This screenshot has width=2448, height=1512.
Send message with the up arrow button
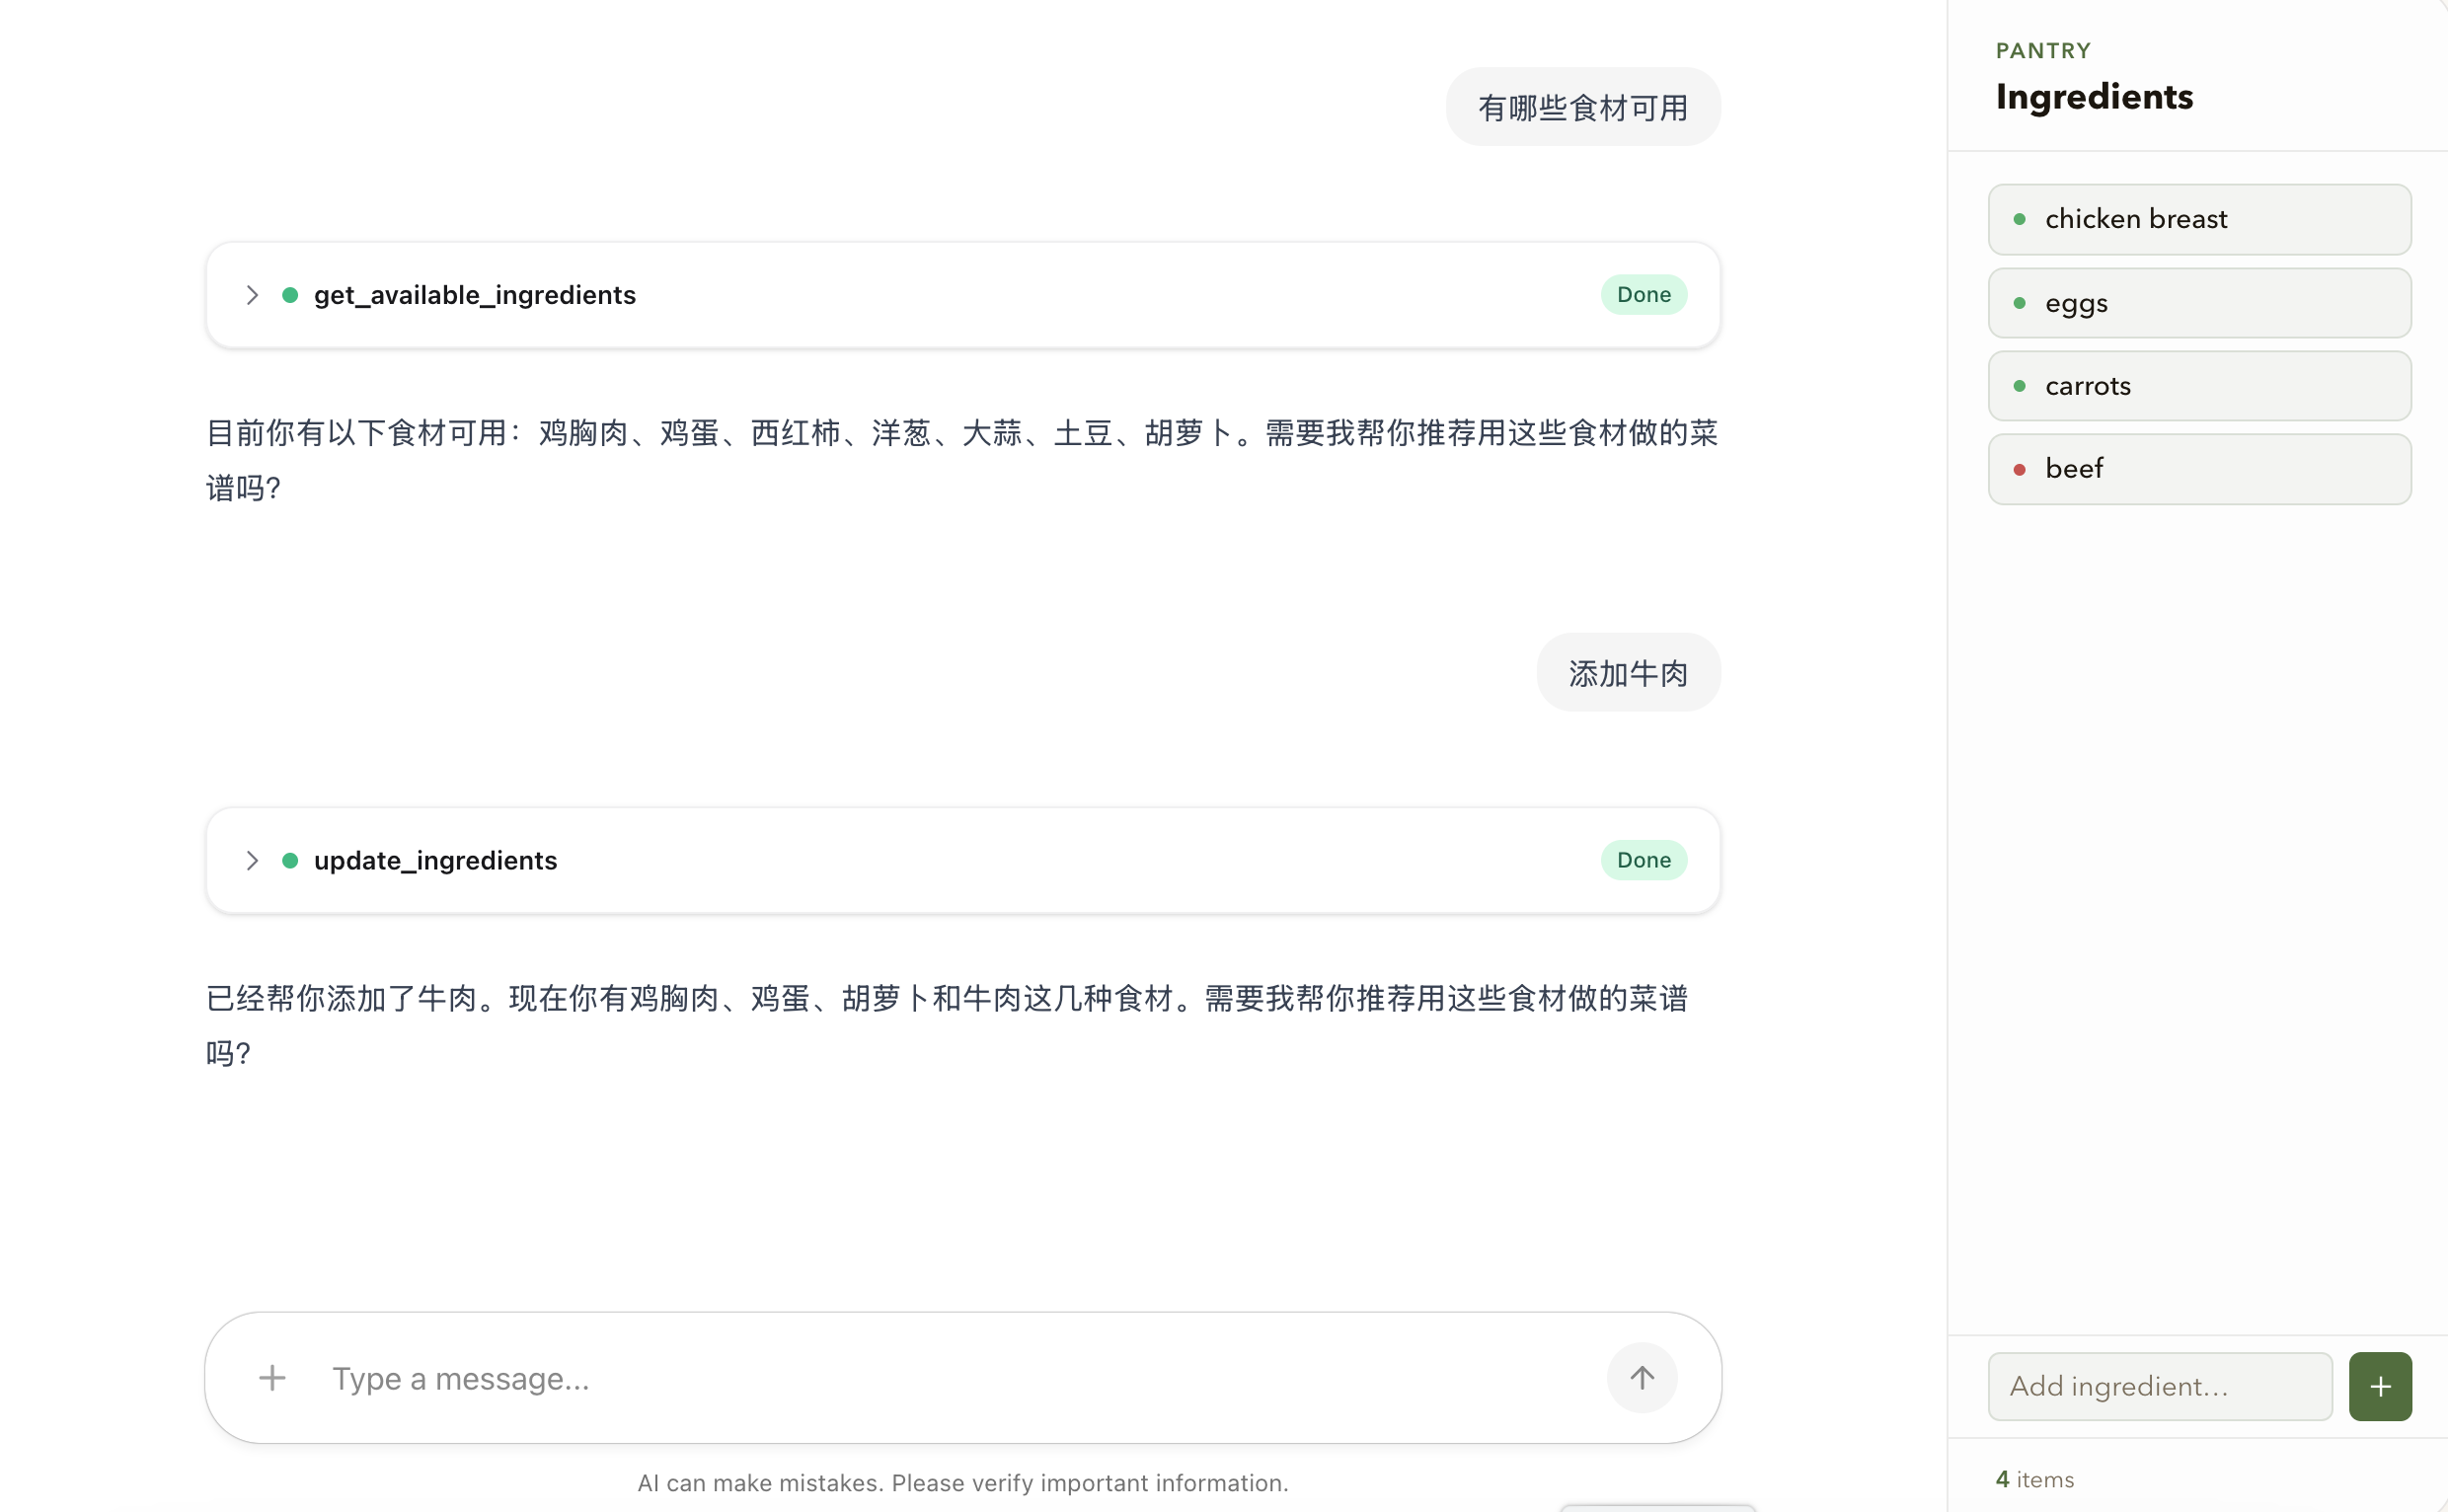[x=1642, y=1378]
